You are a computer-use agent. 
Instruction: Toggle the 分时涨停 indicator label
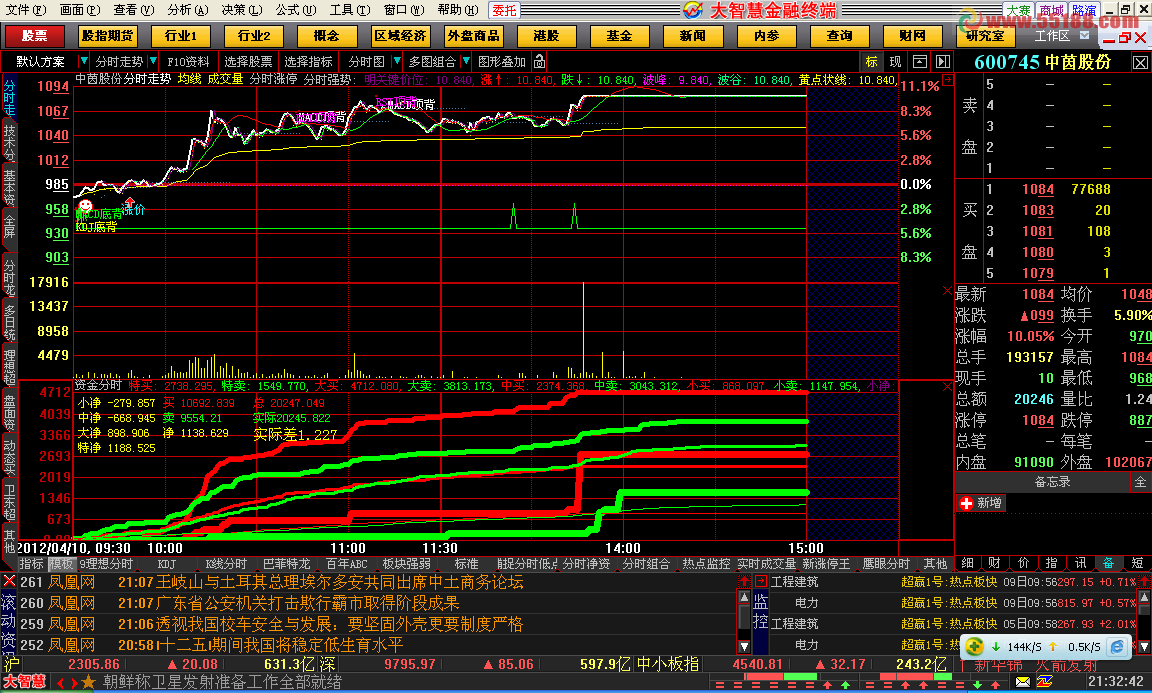coord(273,79)
